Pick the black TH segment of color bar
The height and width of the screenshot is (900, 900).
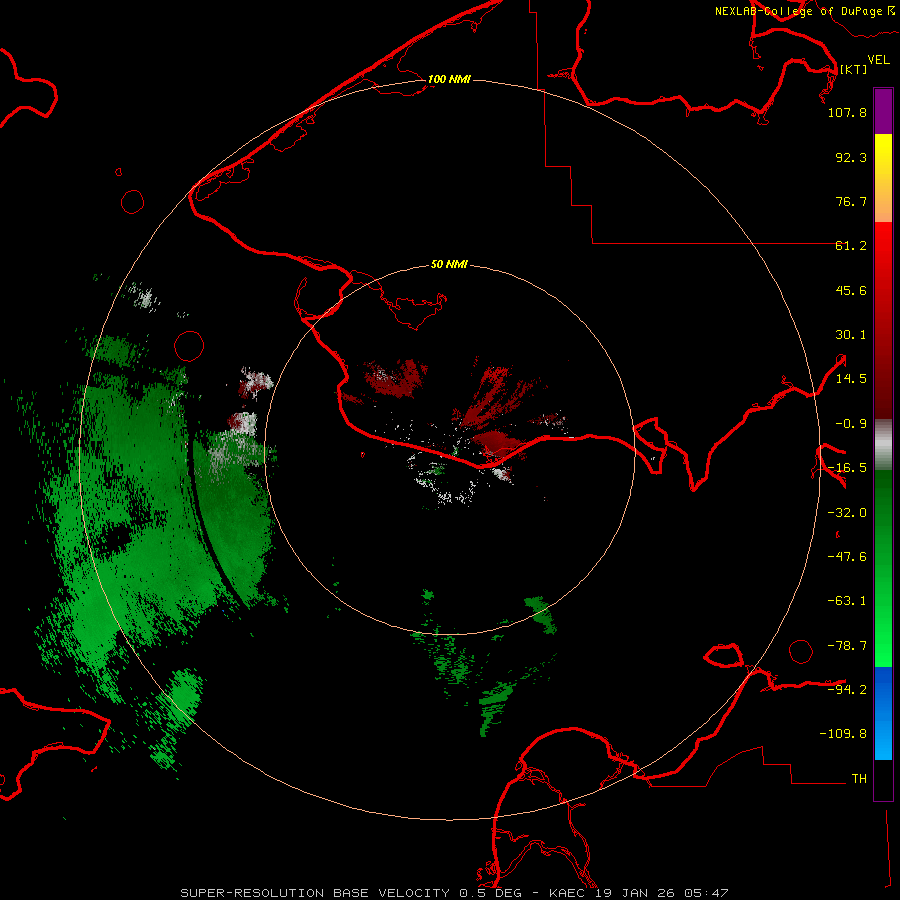(883, 779)
